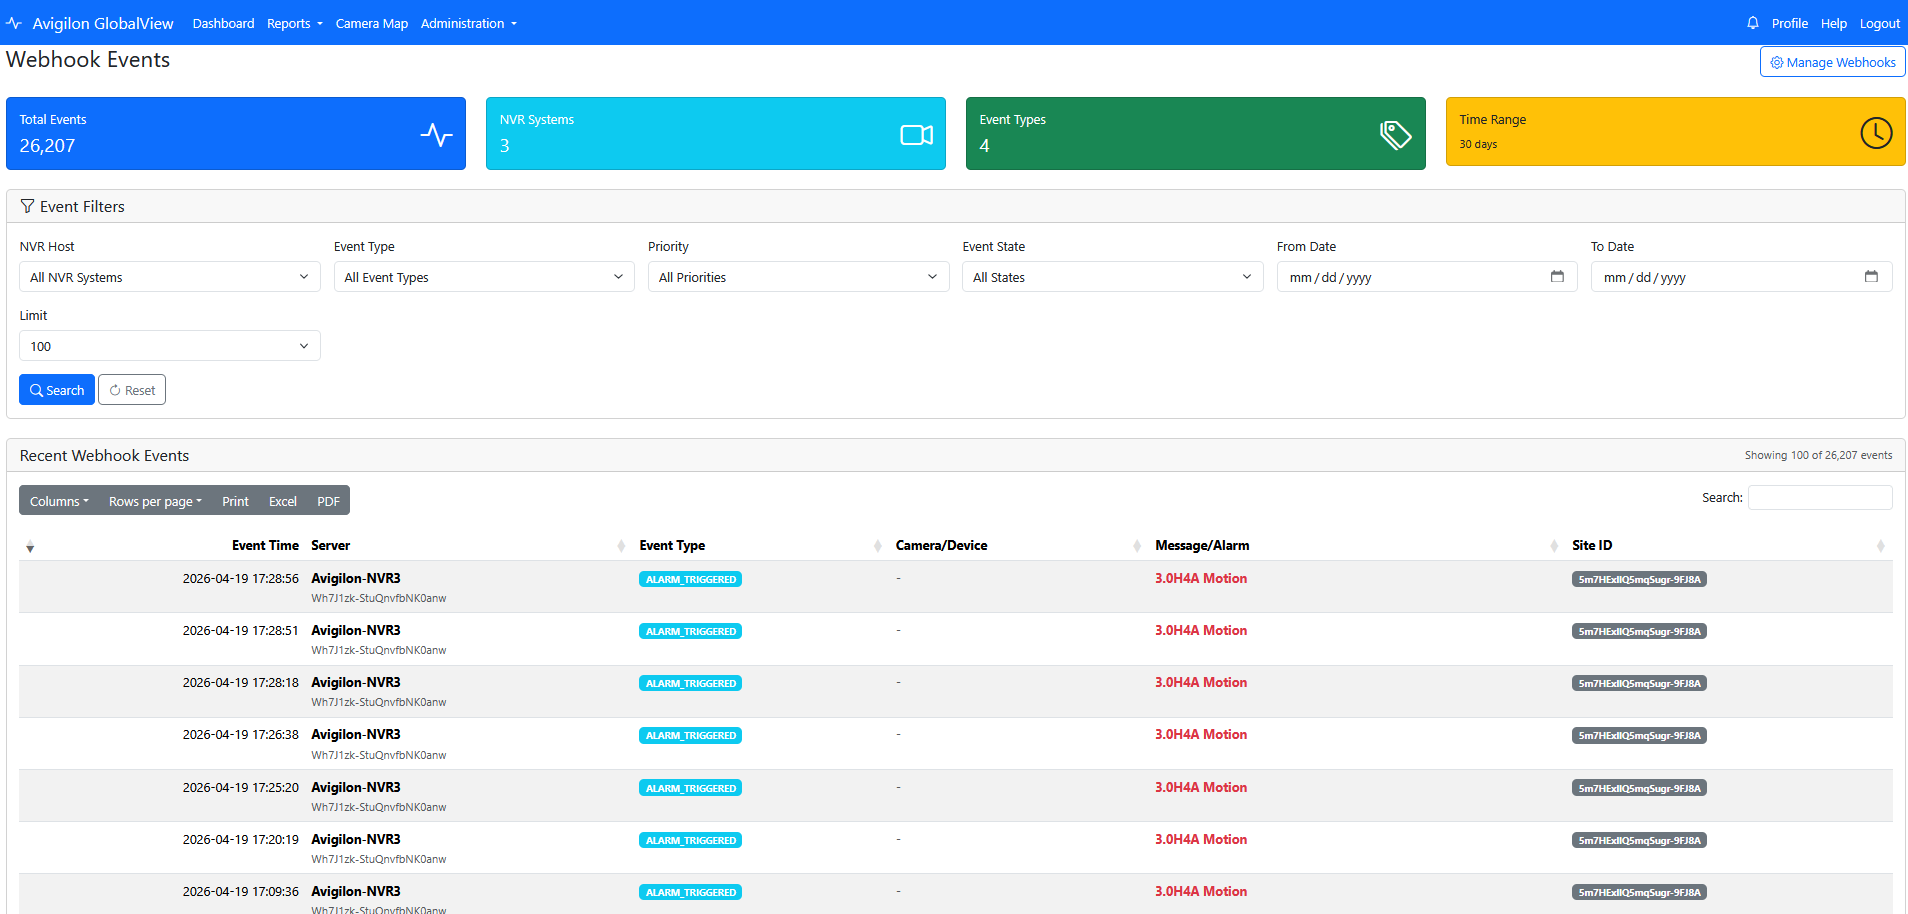Image resolution: width=1908 pixels, height=914 pixels.
Task: Click event time 2026-04-19 17:28:56
Action: 240,578
